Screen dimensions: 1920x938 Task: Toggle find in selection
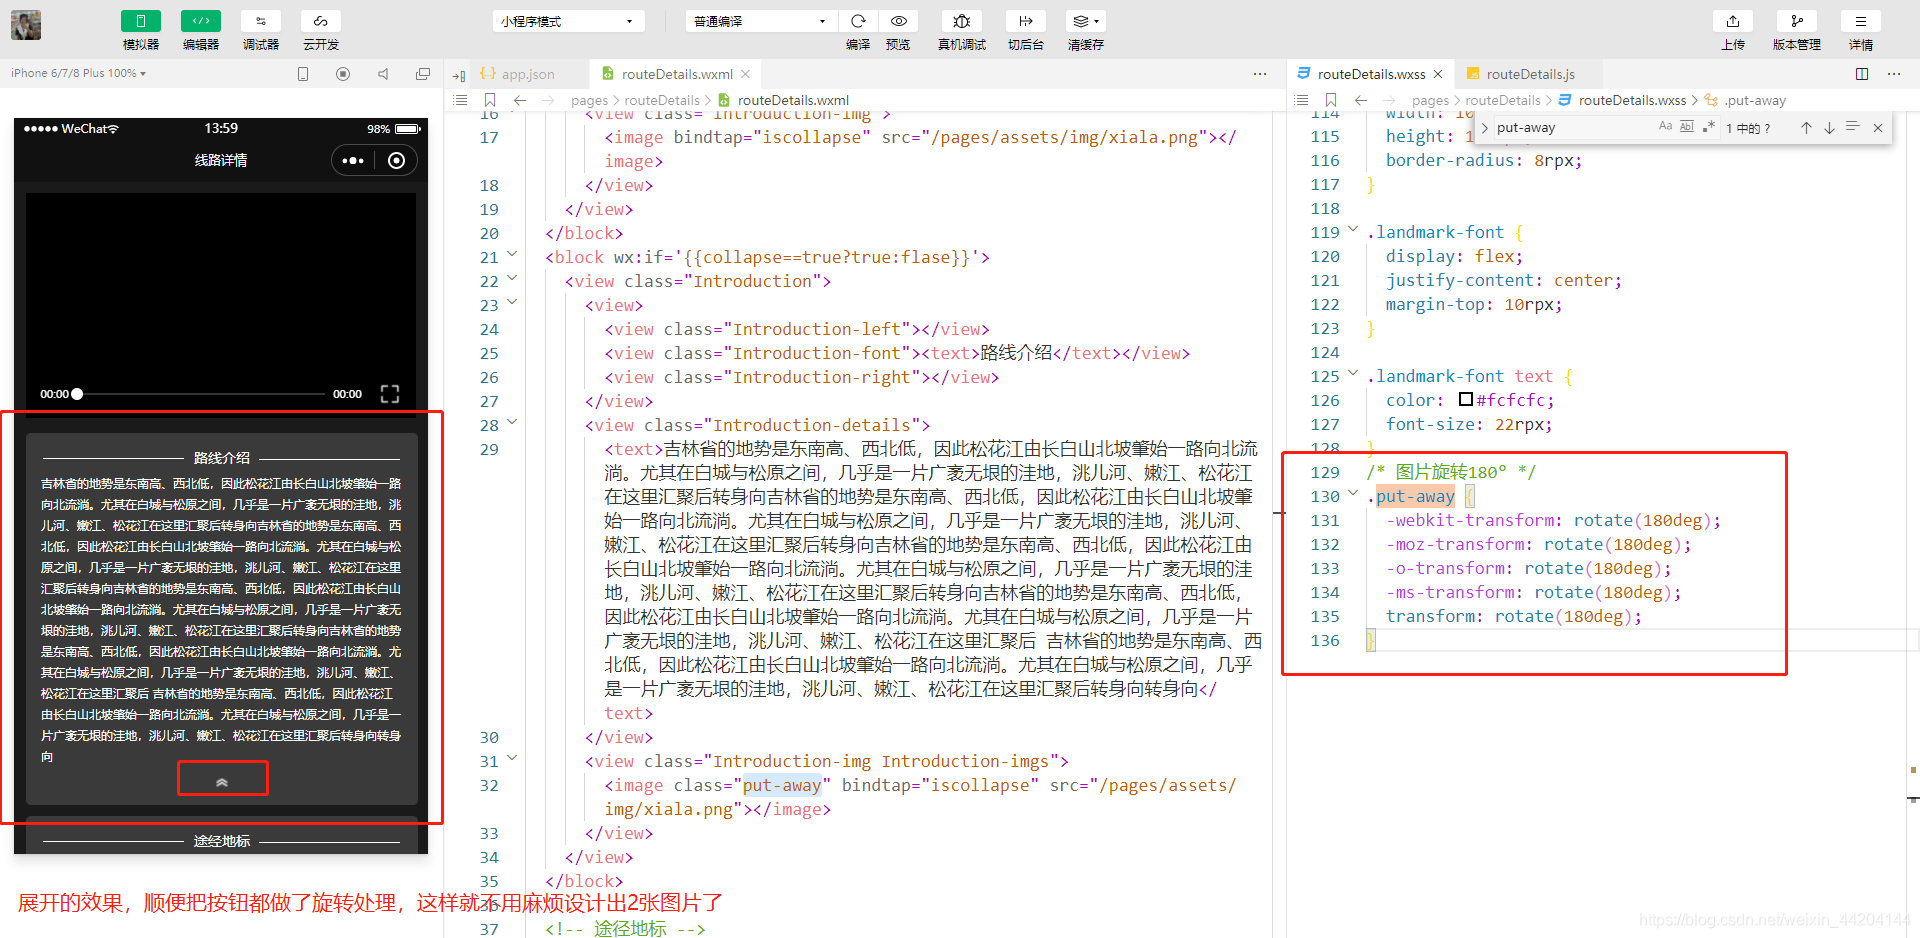[1852, 127]
